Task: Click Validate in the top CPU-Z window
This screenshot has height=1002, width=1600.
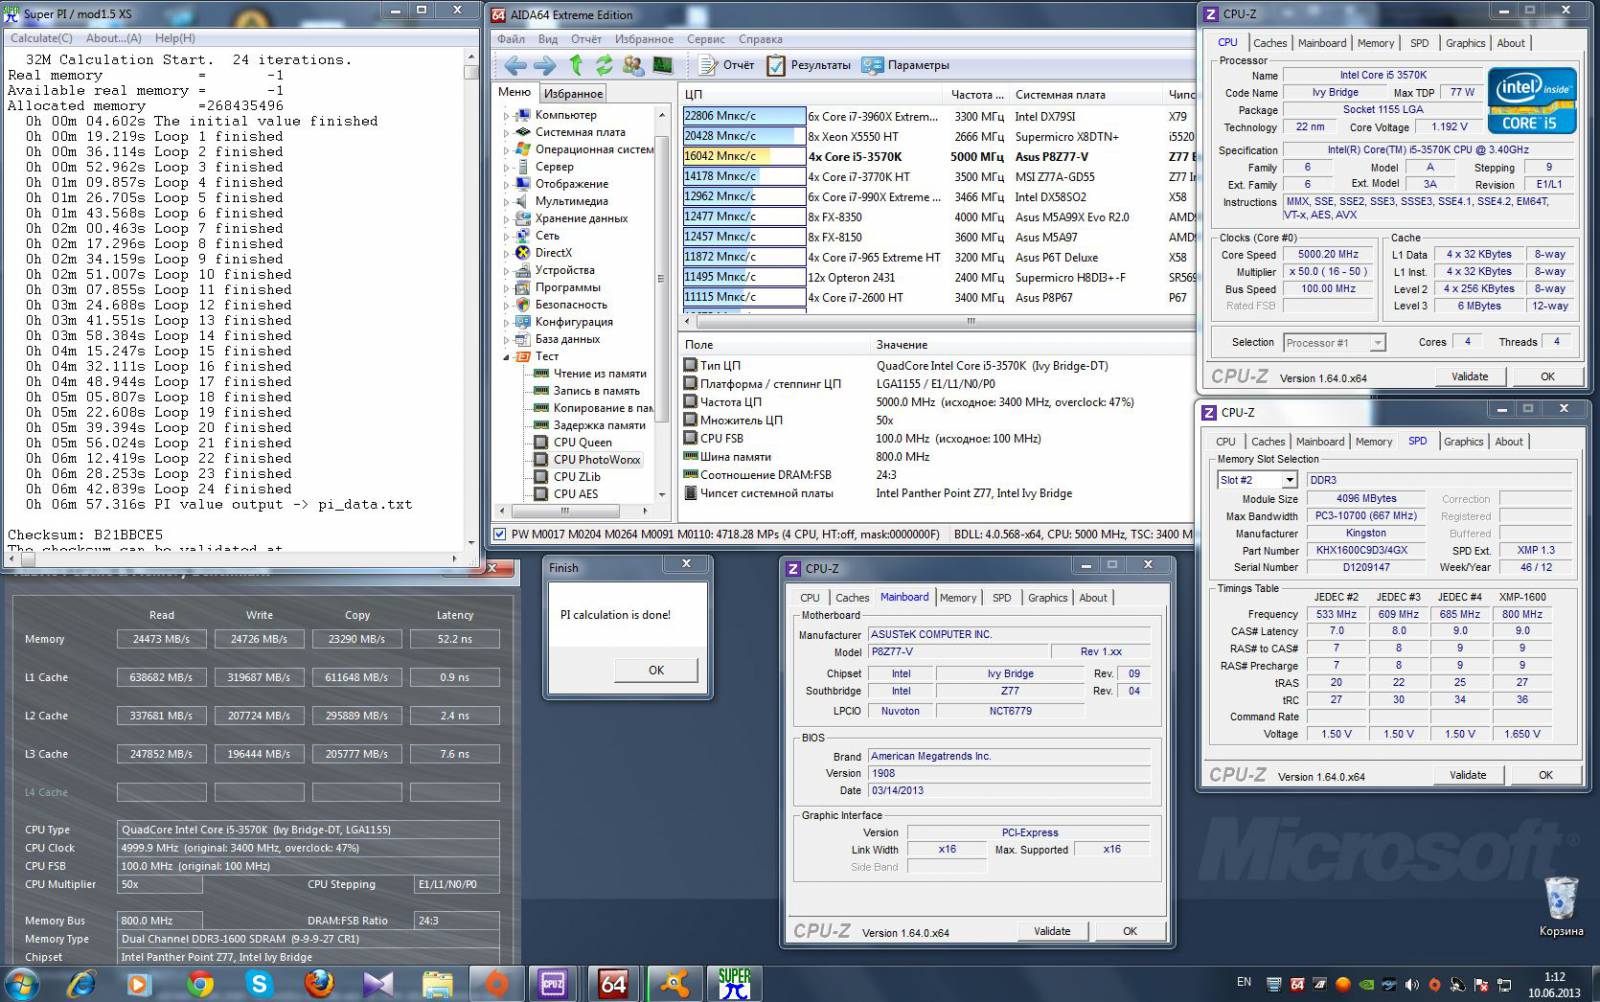Action: tap(1469, 376)
